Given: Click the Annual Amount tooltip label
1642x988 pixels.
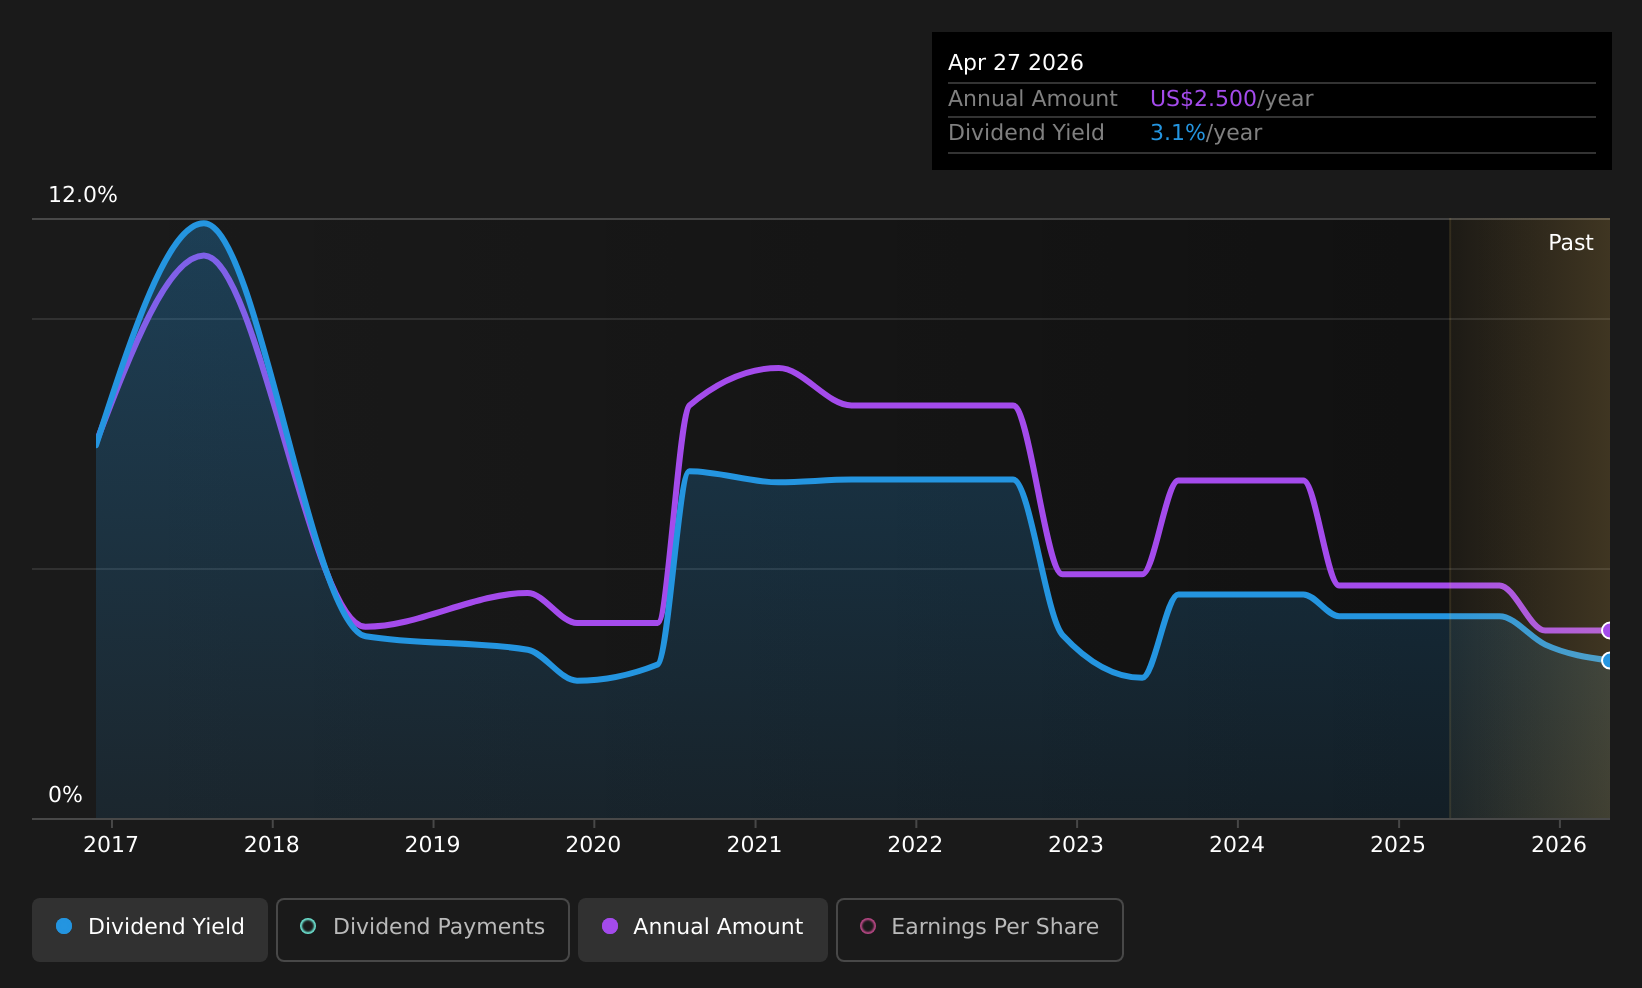Looking at the screenshot, I should (1033, 99).
